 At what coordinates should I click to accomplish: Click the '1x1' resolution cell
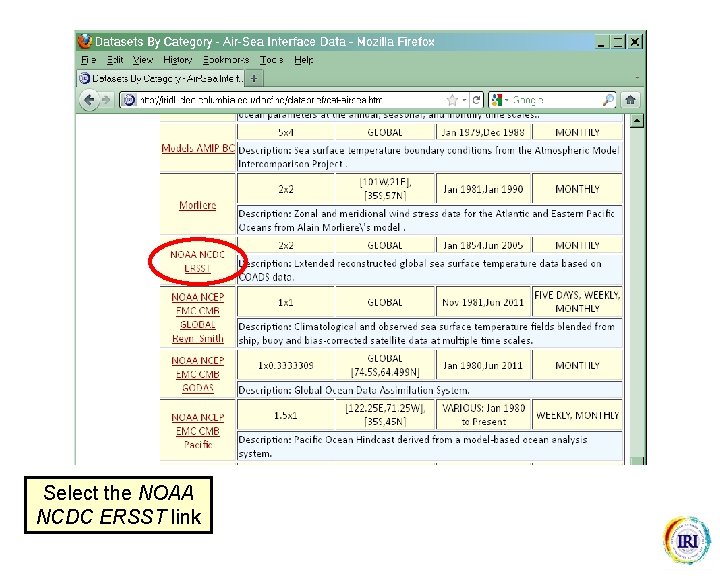pyautogui.click(x=286, y=302)
